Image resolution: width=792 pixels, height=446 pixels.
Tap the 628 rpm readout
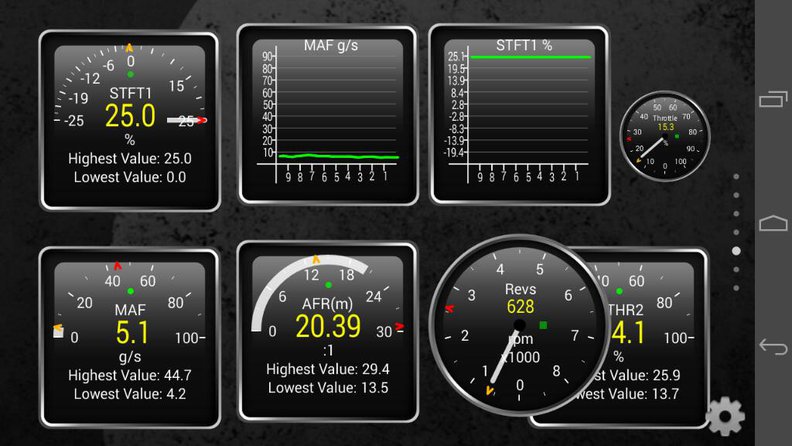pos(520,307)
